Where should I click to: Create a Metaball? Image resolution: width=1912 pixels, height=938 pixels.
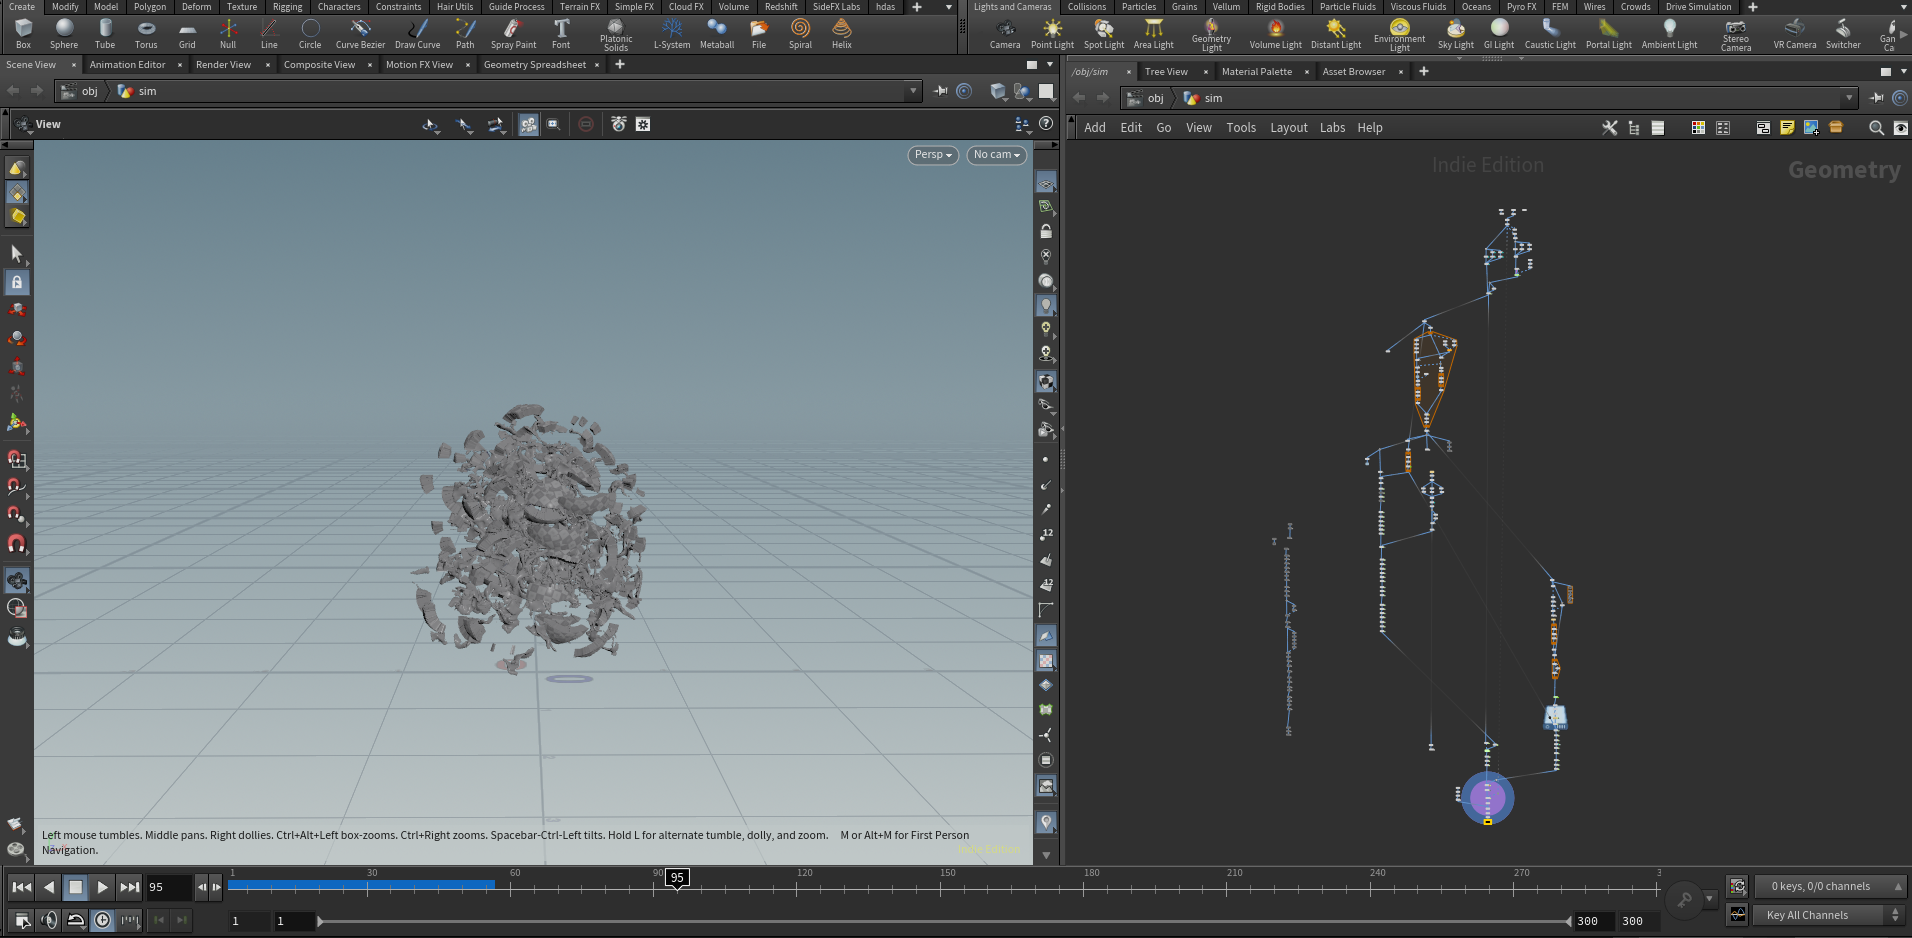716,33
